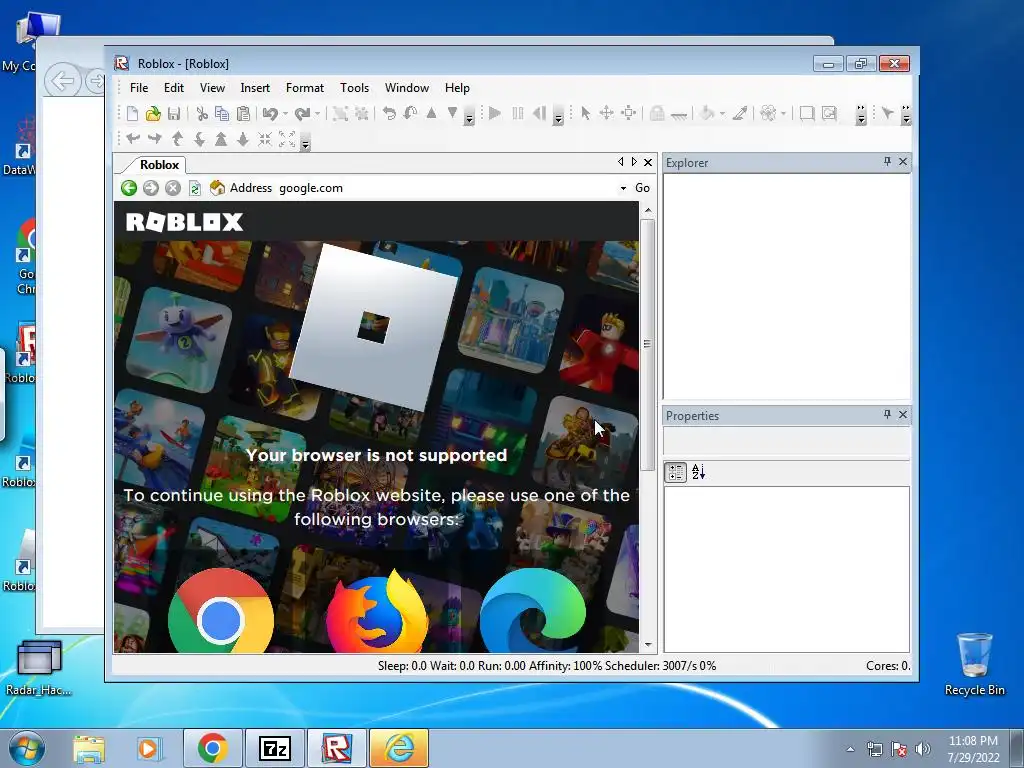
Task: Save with the floppy disk icon
Action: (174, 114)
